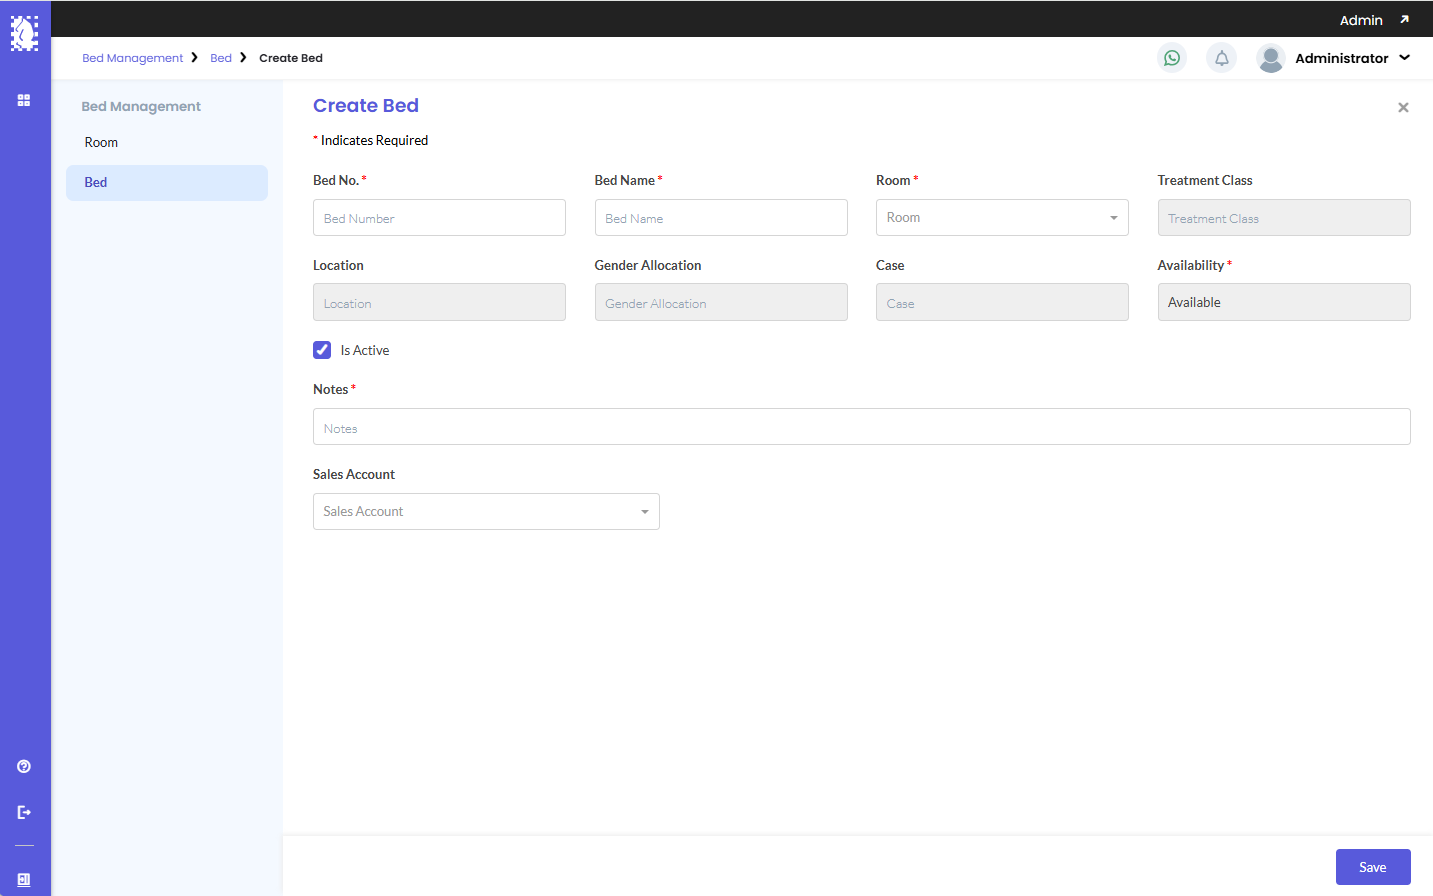Image resolution: width=1433 pixels, height=896 pixels.
Task: Focus the Bed Number input field
Action: point(439,218)
